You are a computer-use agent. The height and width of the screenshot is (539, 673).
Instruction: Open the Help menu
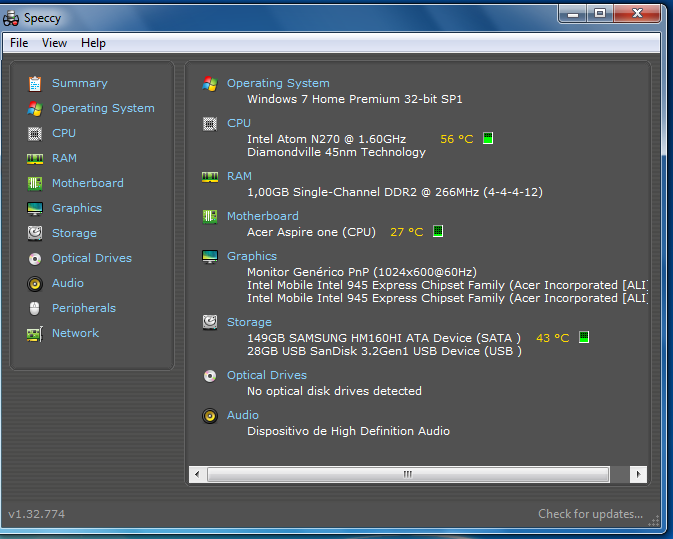[x=93, y=43]
